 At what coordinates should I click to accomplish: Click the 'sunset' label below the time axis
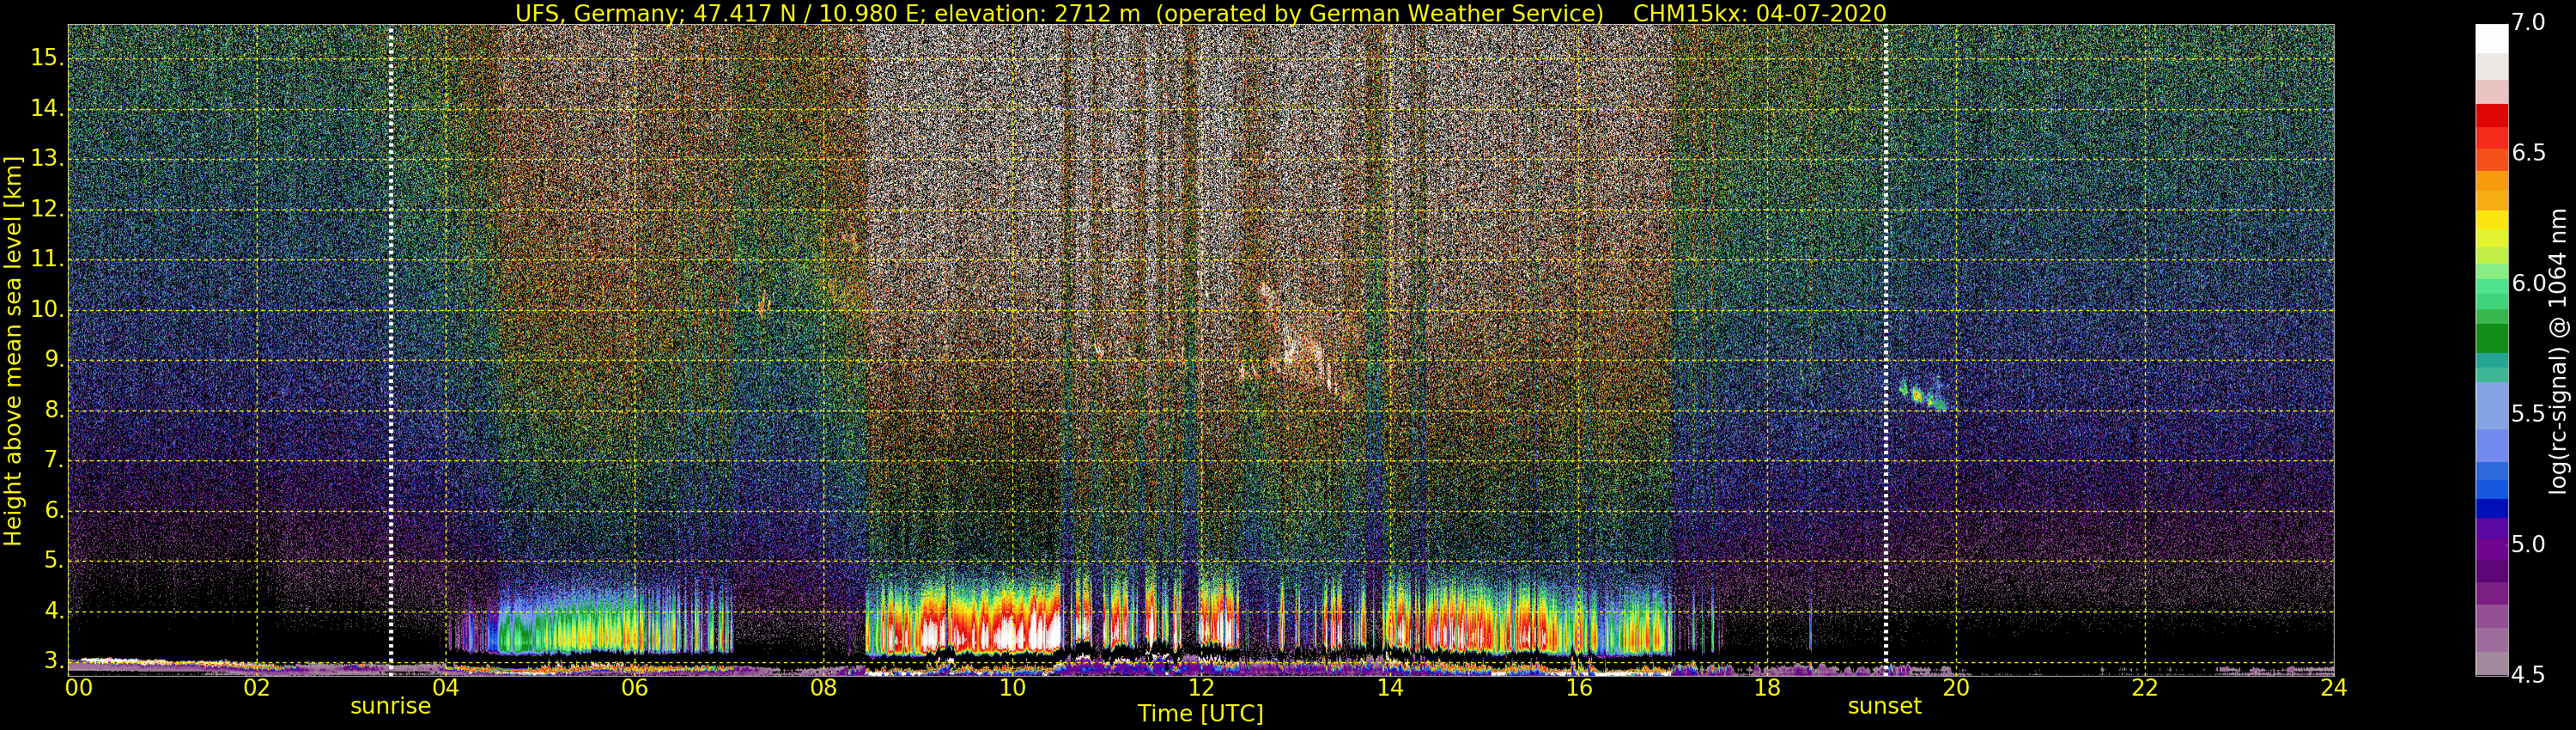click(1885, 706)
